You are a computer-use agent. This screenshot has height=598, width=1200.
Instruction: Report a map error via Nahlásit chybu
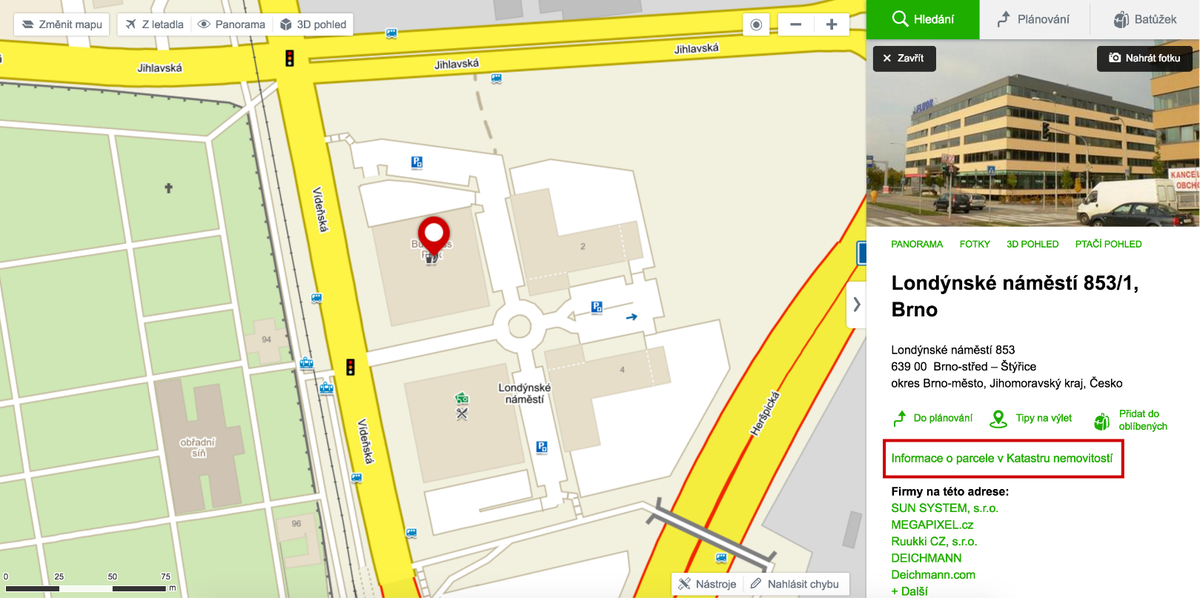coord(796,585)
